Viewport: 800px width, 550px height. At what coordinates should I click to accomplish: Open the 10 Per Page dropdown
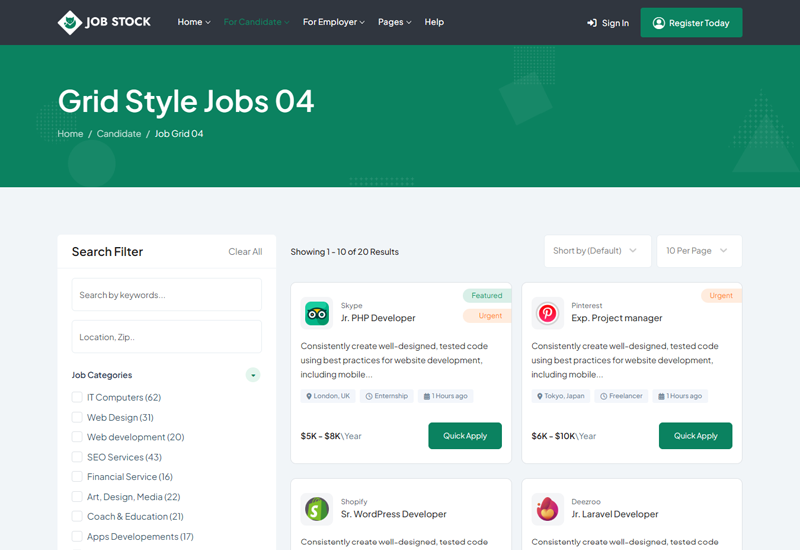point(699,251)
